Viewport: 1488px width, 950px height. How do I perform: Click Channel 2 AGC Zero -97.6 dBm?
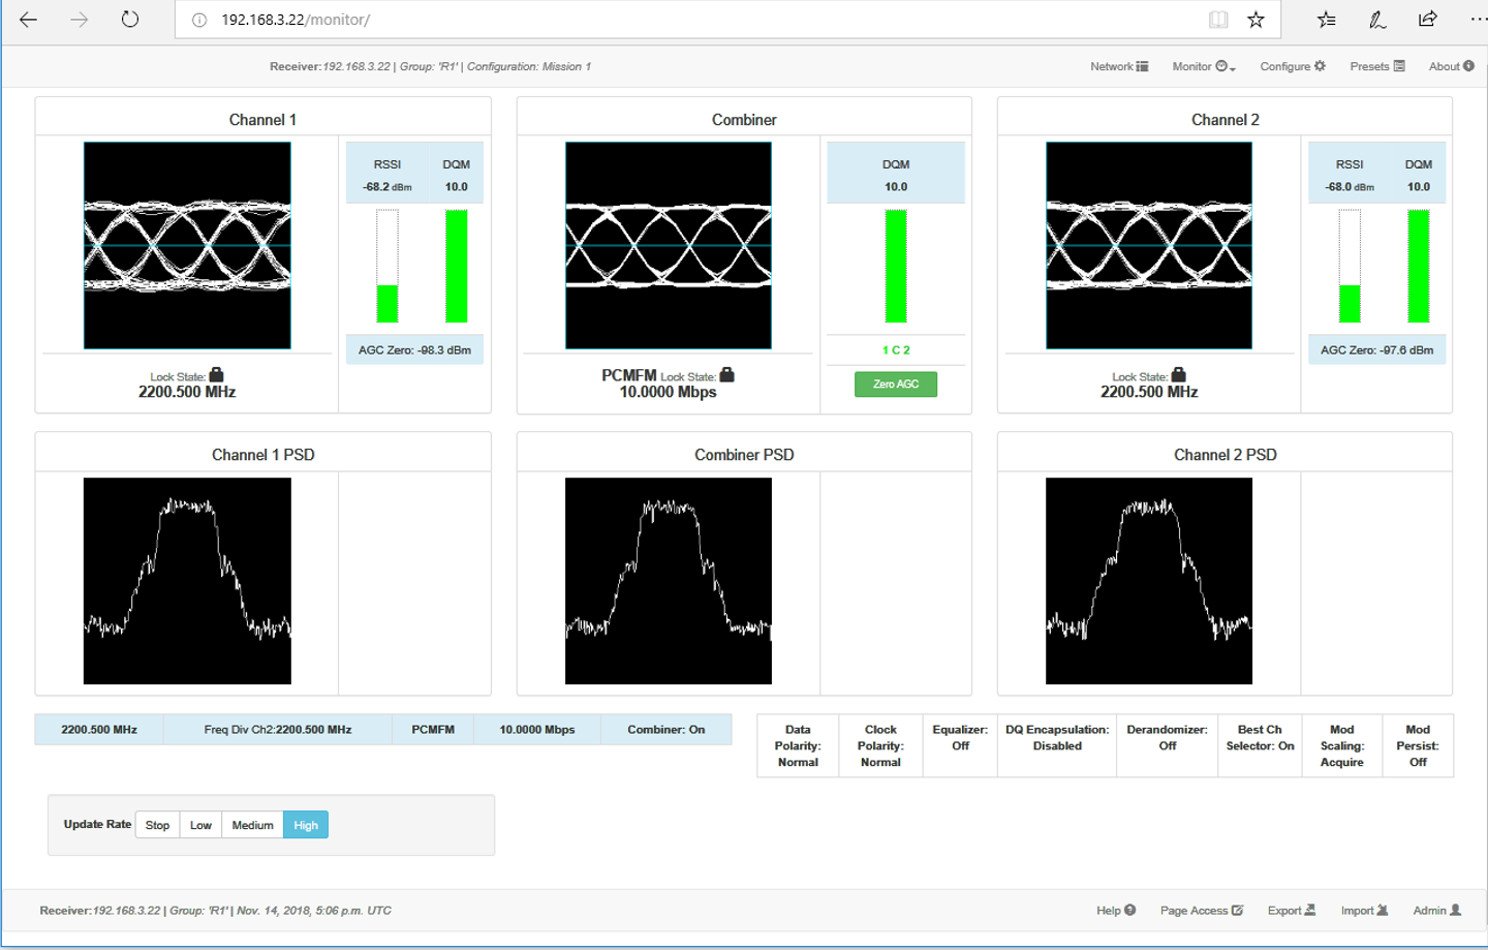[x=1377, y=350]
